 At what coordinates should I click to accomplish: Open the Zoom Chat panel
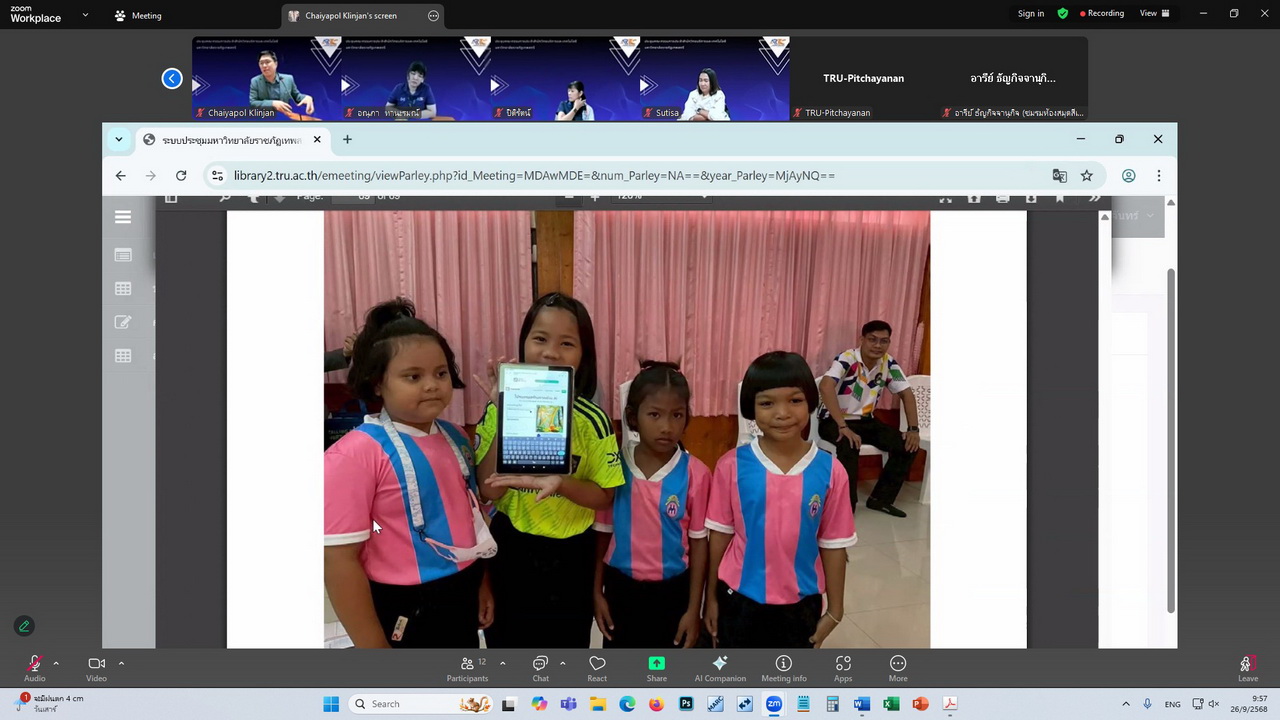(x=540, y=665)
